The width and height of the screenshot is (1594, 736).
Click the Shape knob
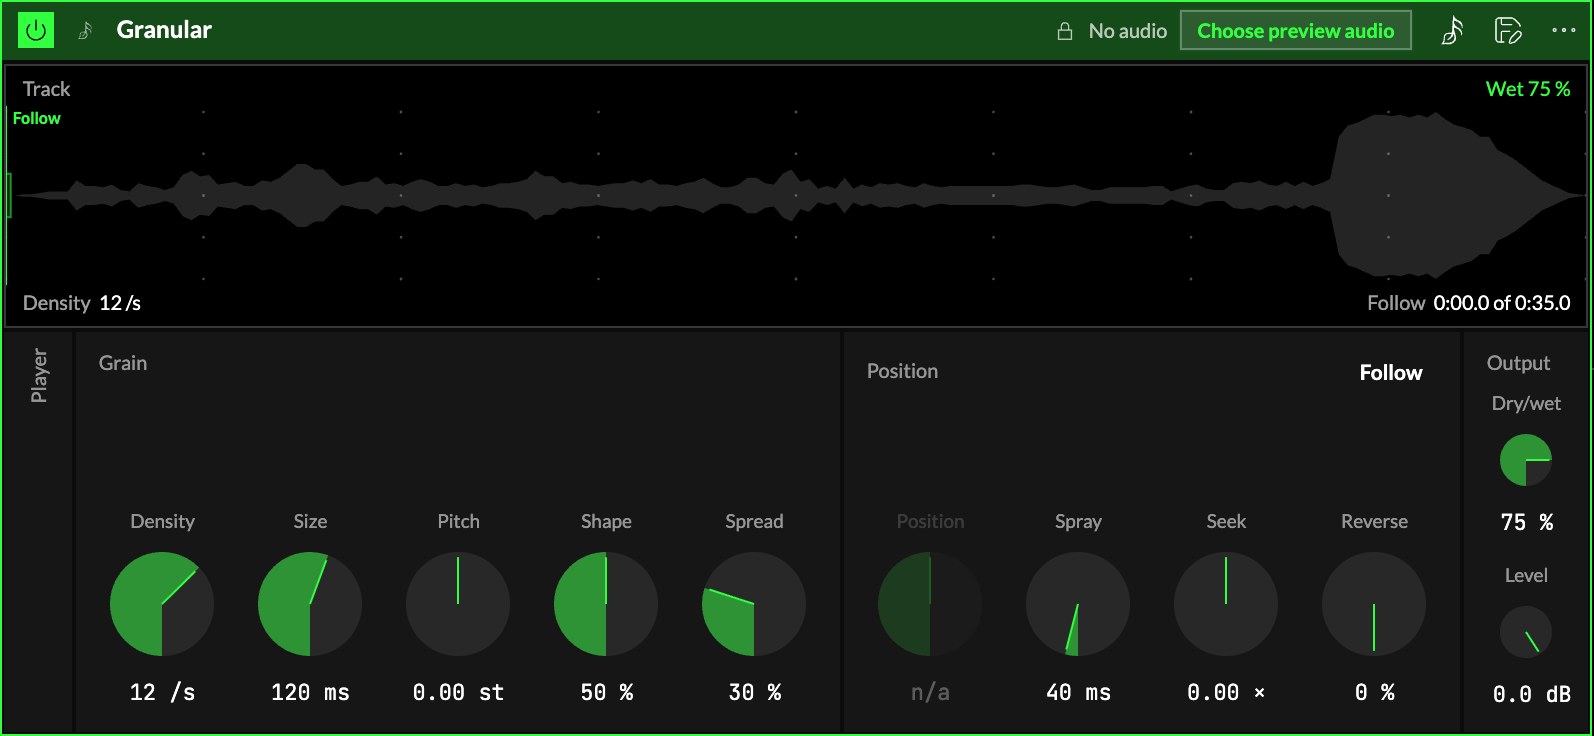point(606,604)
